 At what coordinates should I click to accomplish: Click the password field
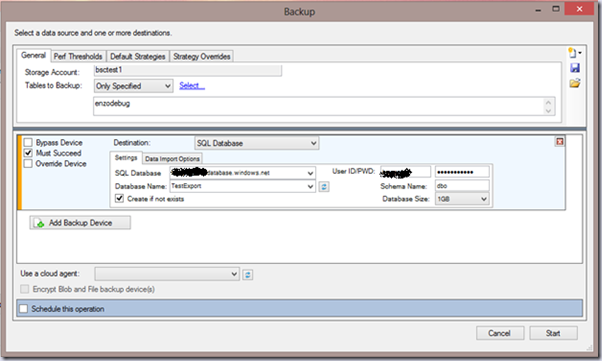tap(462, 172)
